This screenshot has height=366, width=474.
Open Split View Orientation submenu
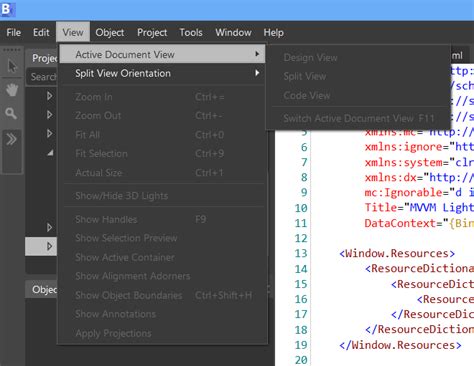(162, 73)
